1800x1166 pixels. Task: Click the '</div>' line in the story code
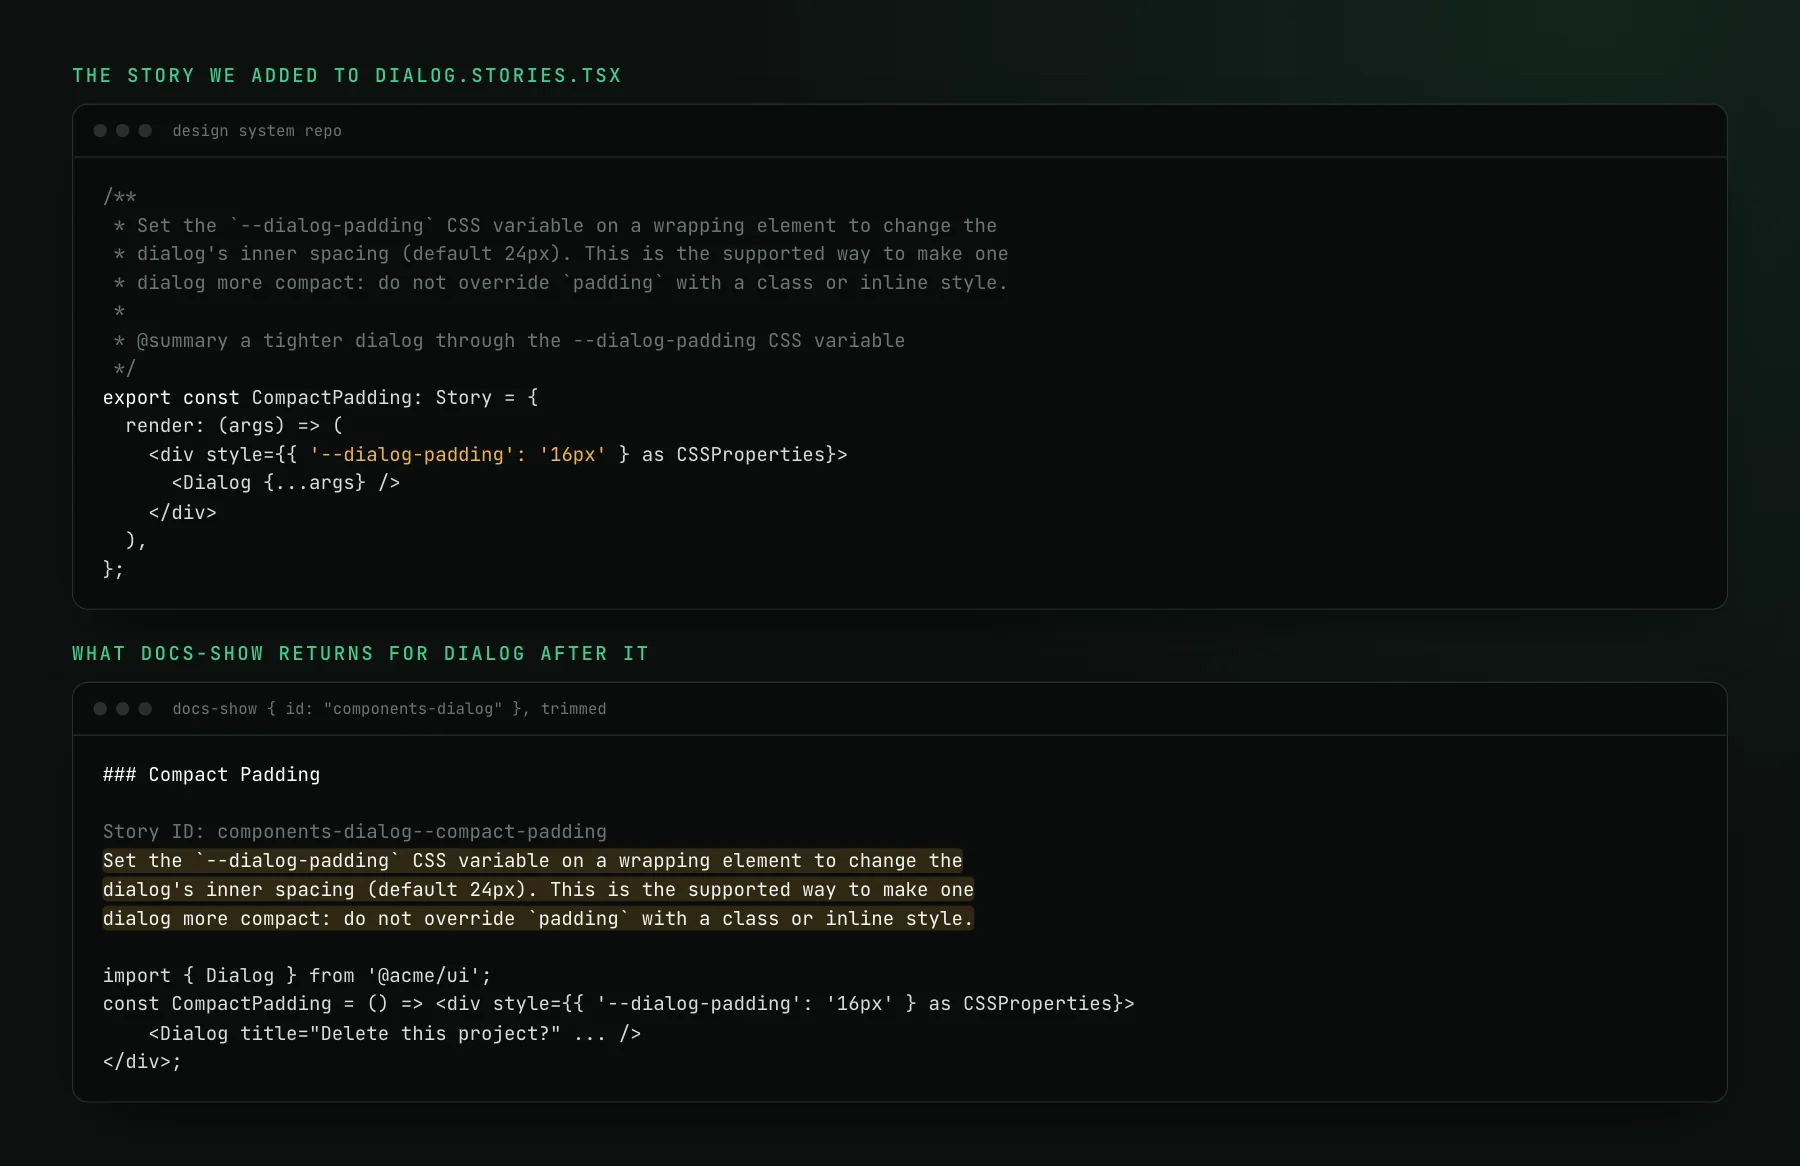183,512
